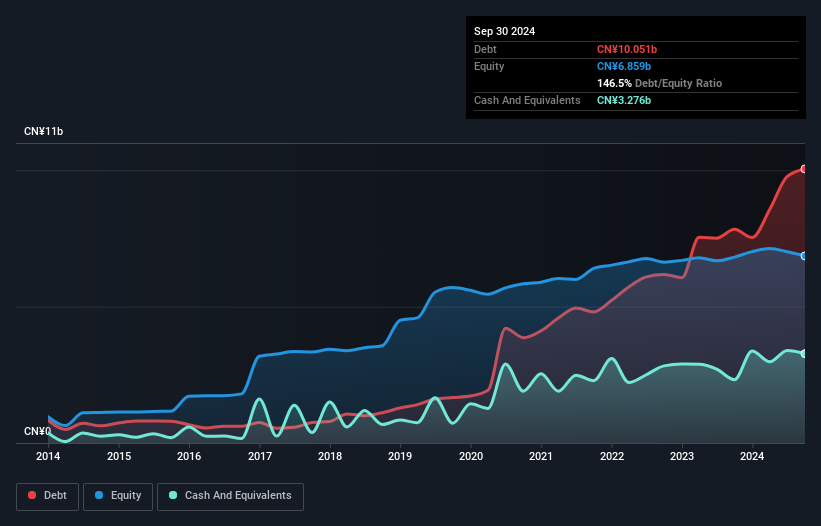Toggle Cash And Equivalents legend button

(x=230, y=496)
